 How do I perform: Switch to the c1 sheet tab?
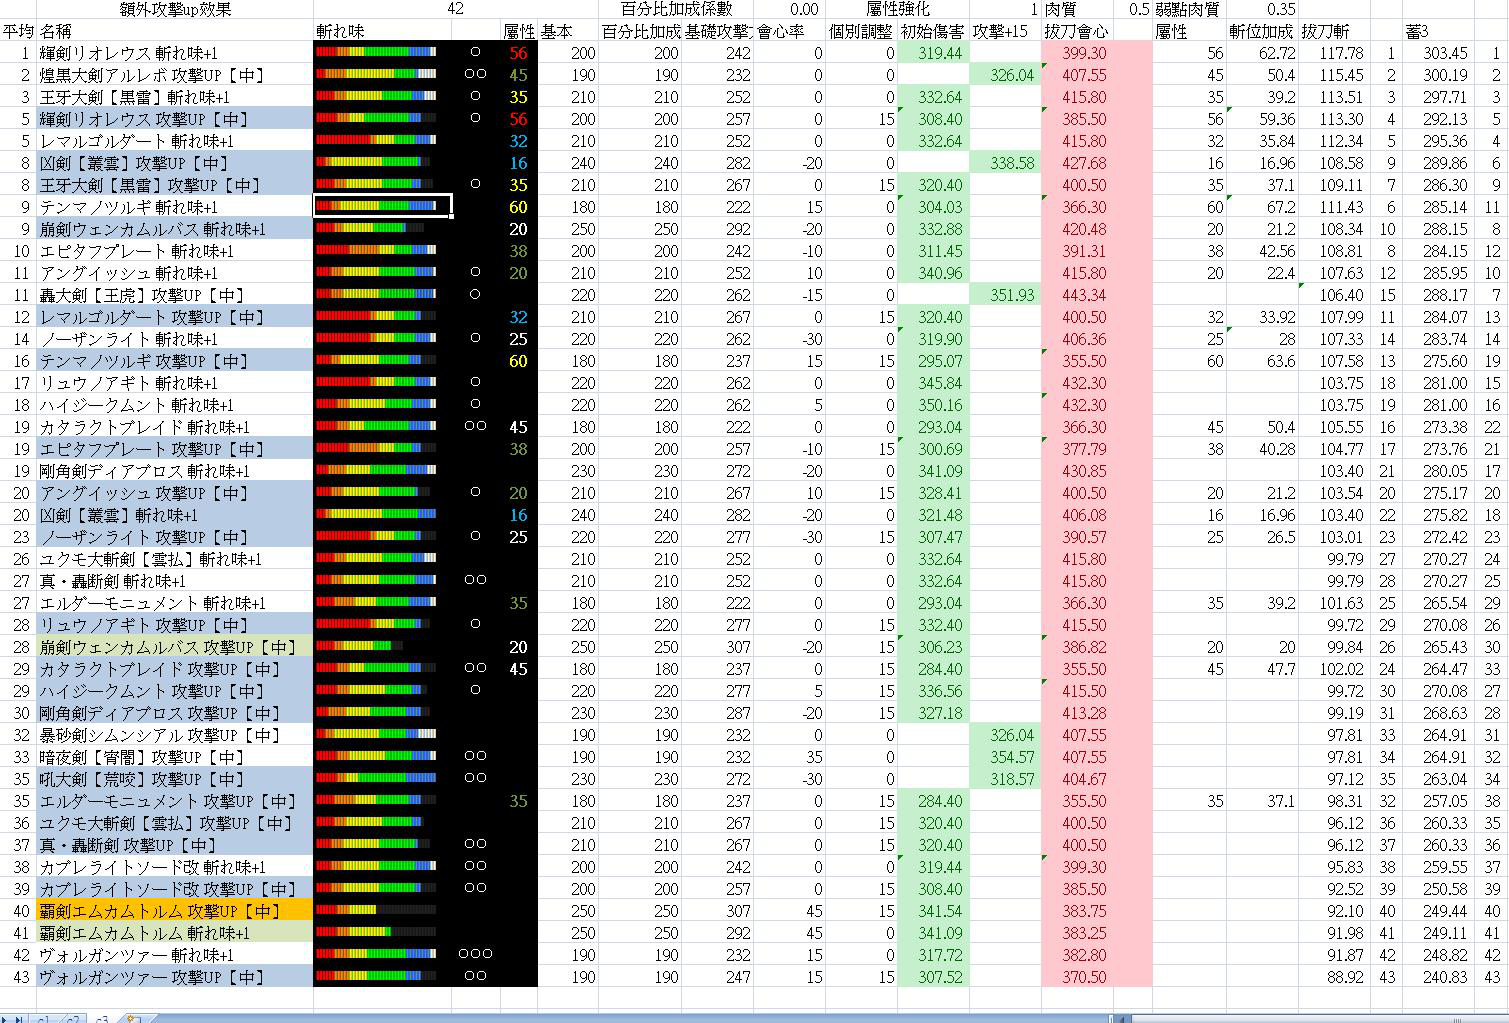(46, 1017)
